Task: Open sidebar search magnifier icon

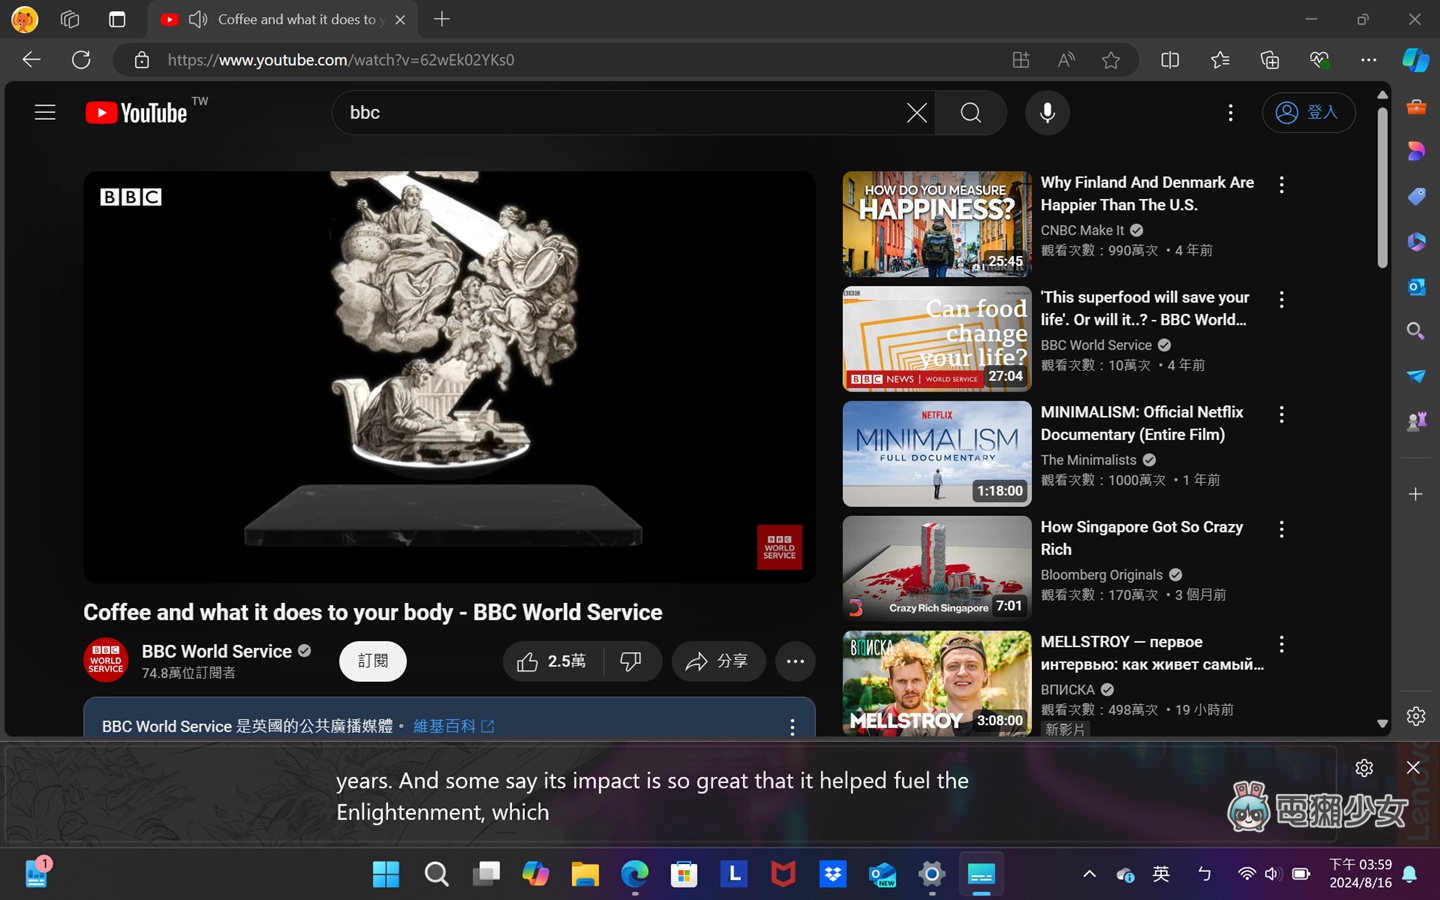Action: [x=1416, y=331]
